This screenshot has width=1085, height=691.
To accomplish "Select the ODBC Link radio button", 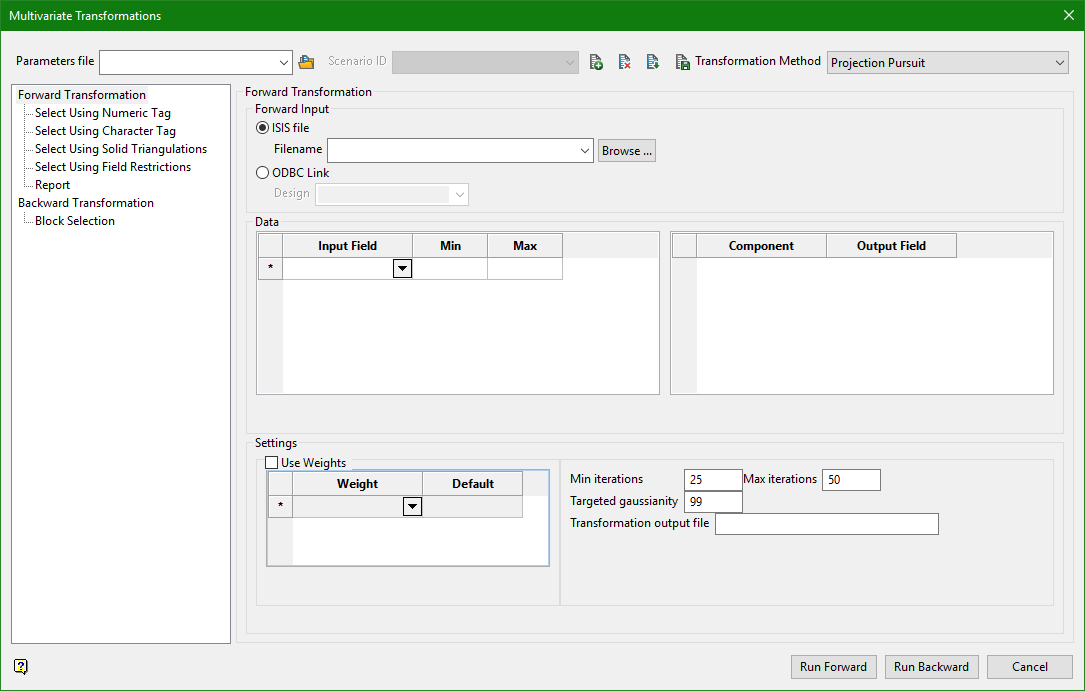I will (x=263, y=173).
